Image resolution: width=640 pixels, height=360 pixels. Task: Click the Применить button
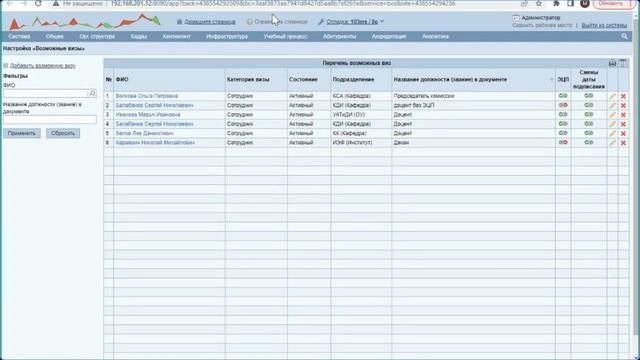click(22, 133)
